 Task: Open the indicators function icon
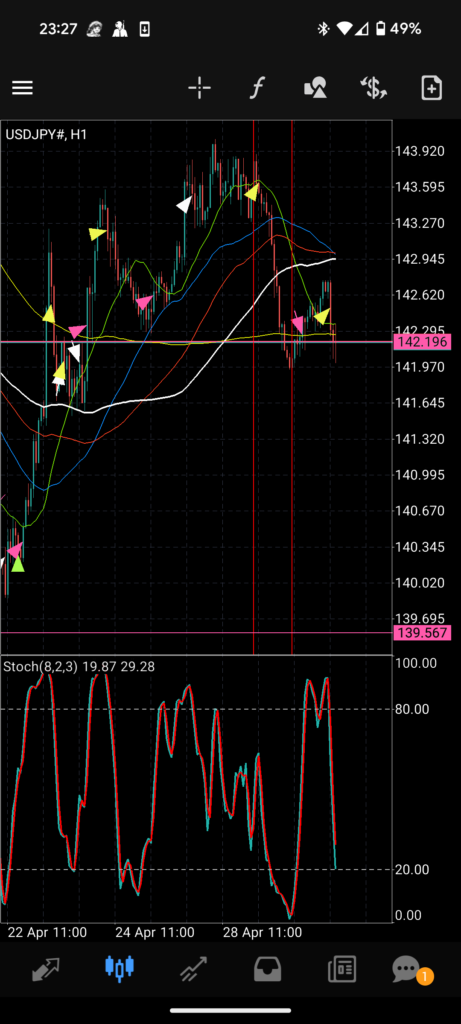point(257,88)
